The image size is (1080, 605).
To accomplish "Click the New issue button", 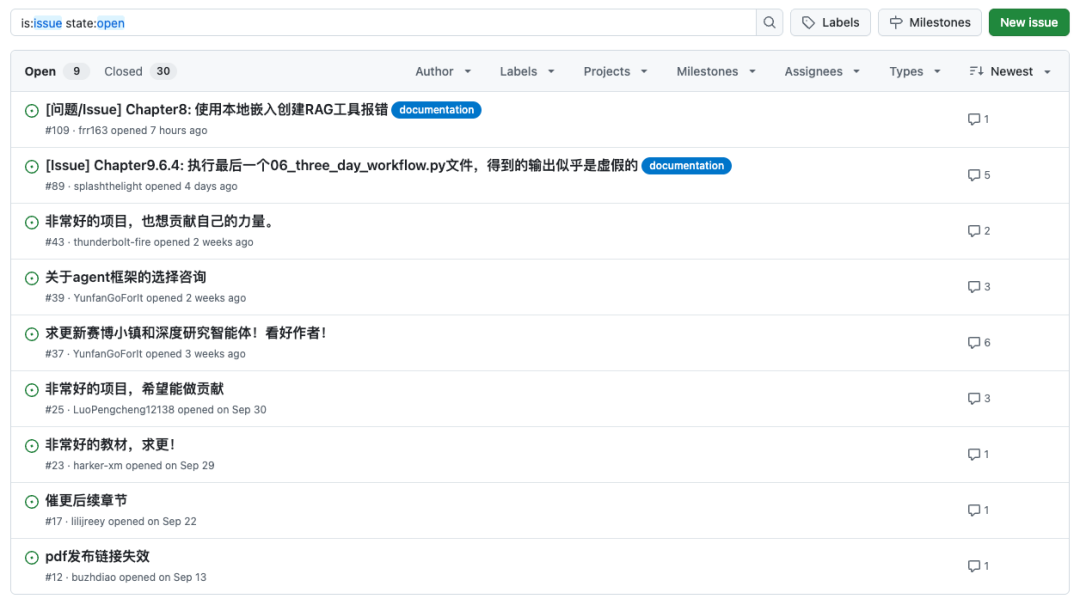I will (1028, 22).
